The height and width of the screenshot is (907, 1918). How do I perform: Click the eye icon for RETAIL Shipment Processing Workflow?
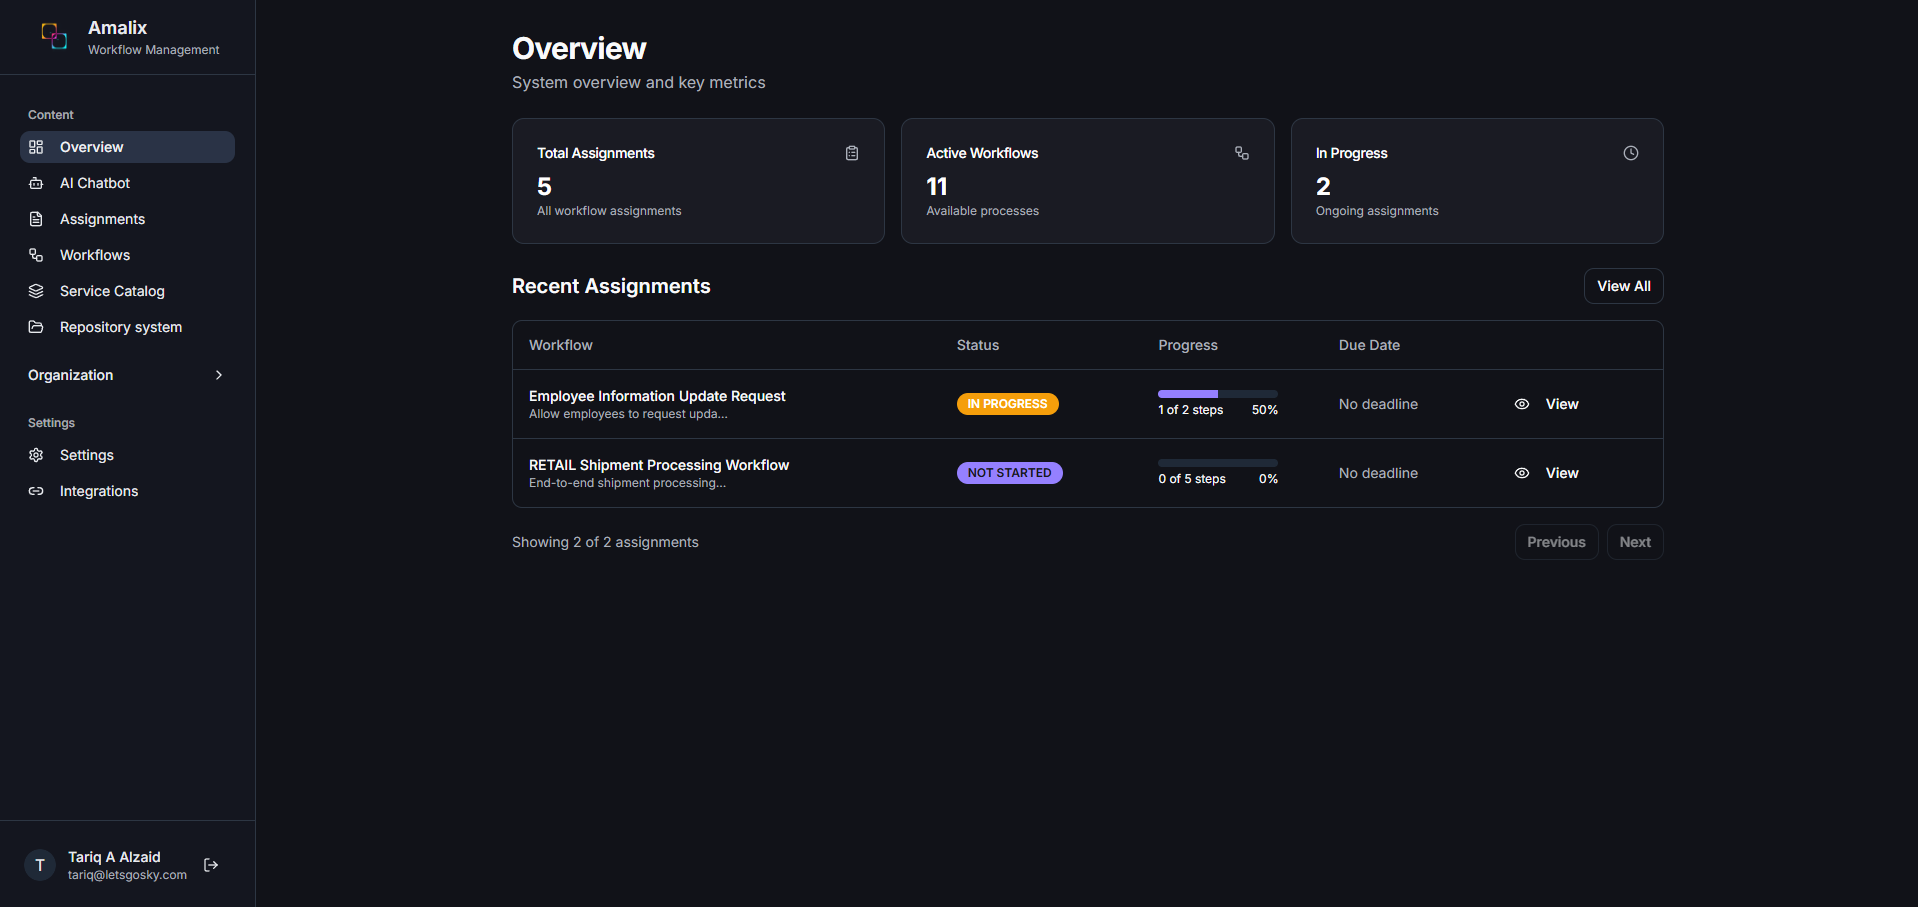click(1521, 473)
